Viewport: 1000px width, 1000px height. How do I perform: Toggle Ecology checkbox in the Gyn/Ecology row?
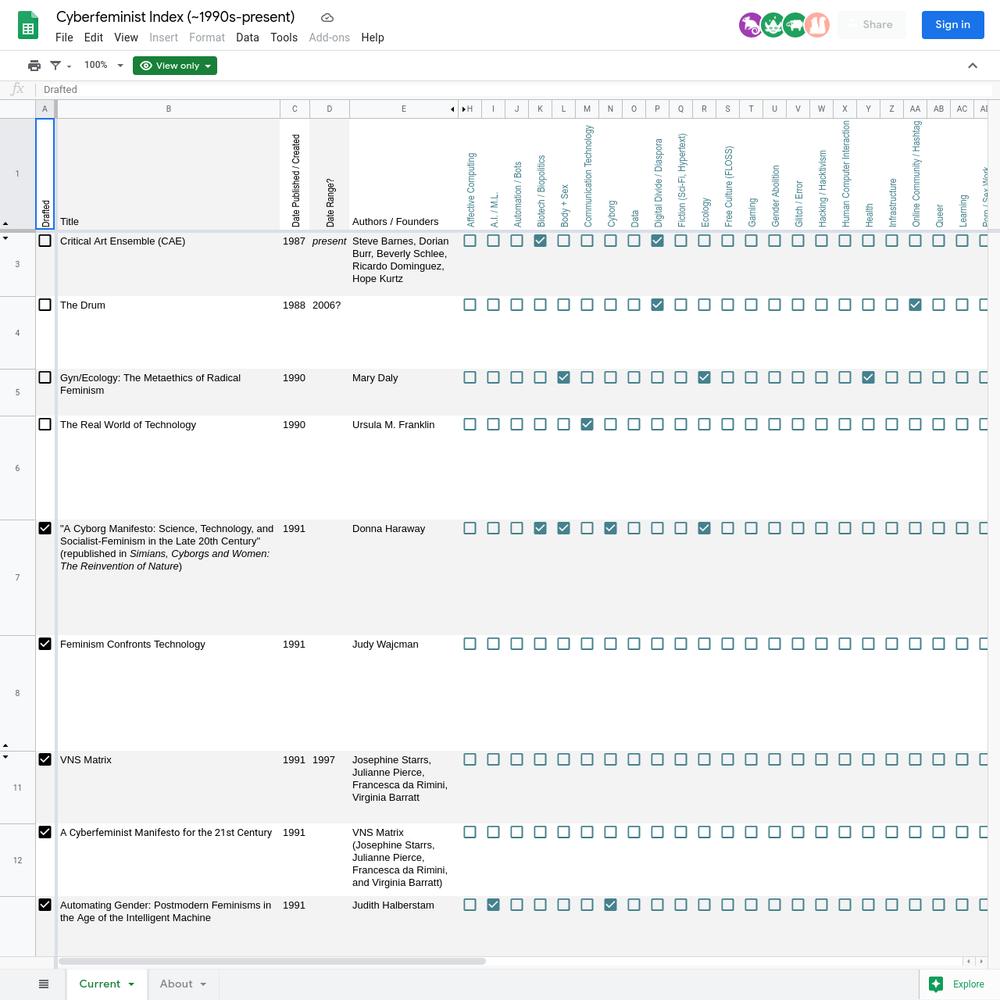(x=704, y=378)
